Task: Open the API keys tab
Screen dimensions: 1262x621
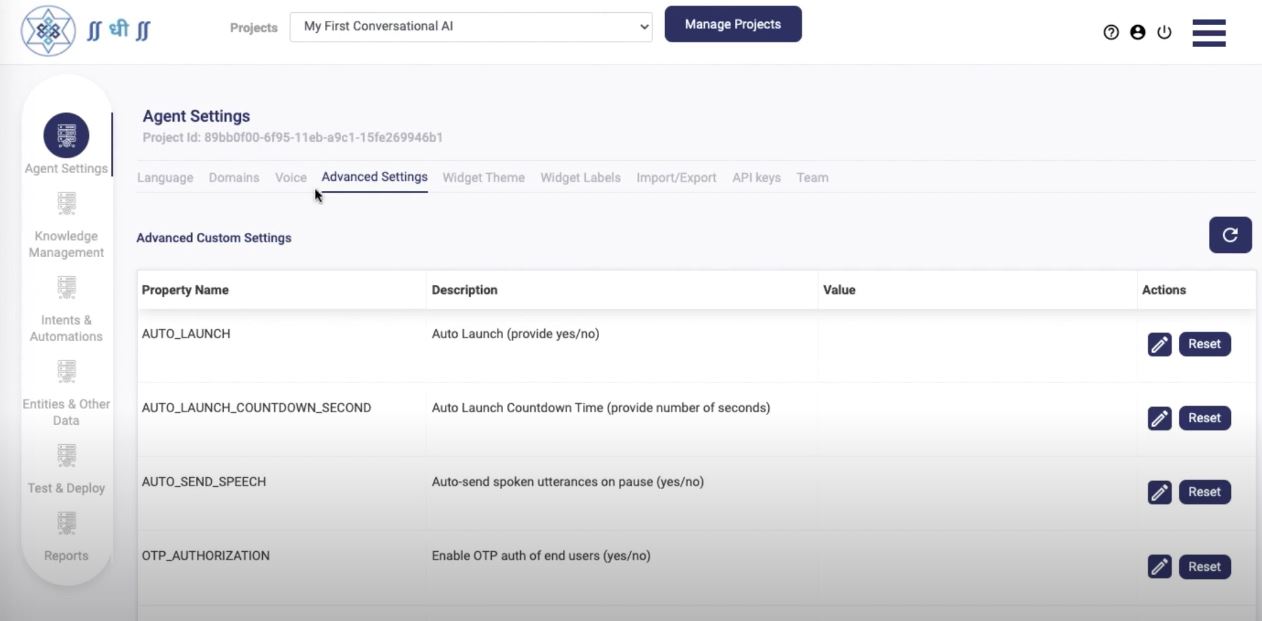Action: pyautogui.click(x=756, y=178)
